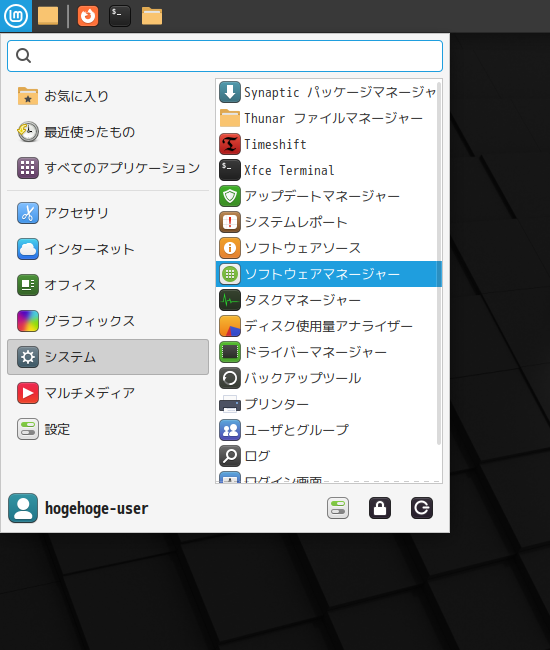The image size is (550, 650).
Task: Click the hogehoge-user profile name
Action: pos(96,508)
